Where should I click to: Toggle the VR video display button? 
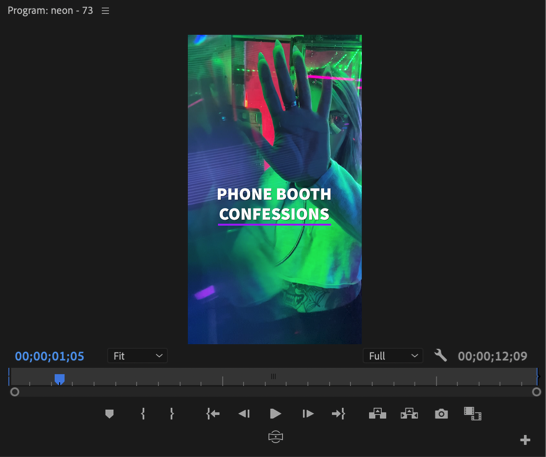click(x=275, y=437)
